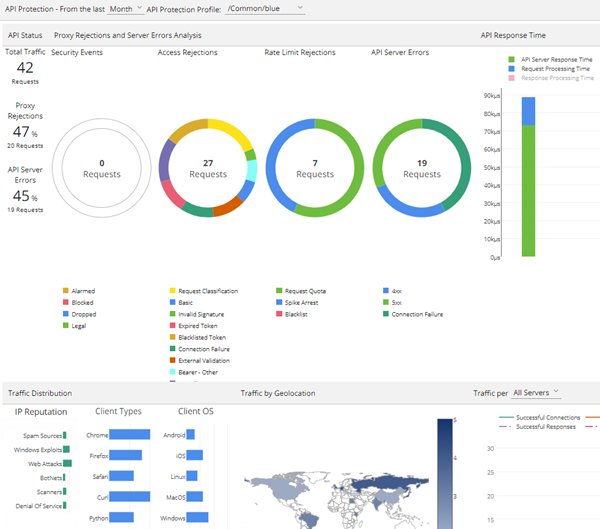Click the Request Classification legend marker

click(x=171, y=291)
